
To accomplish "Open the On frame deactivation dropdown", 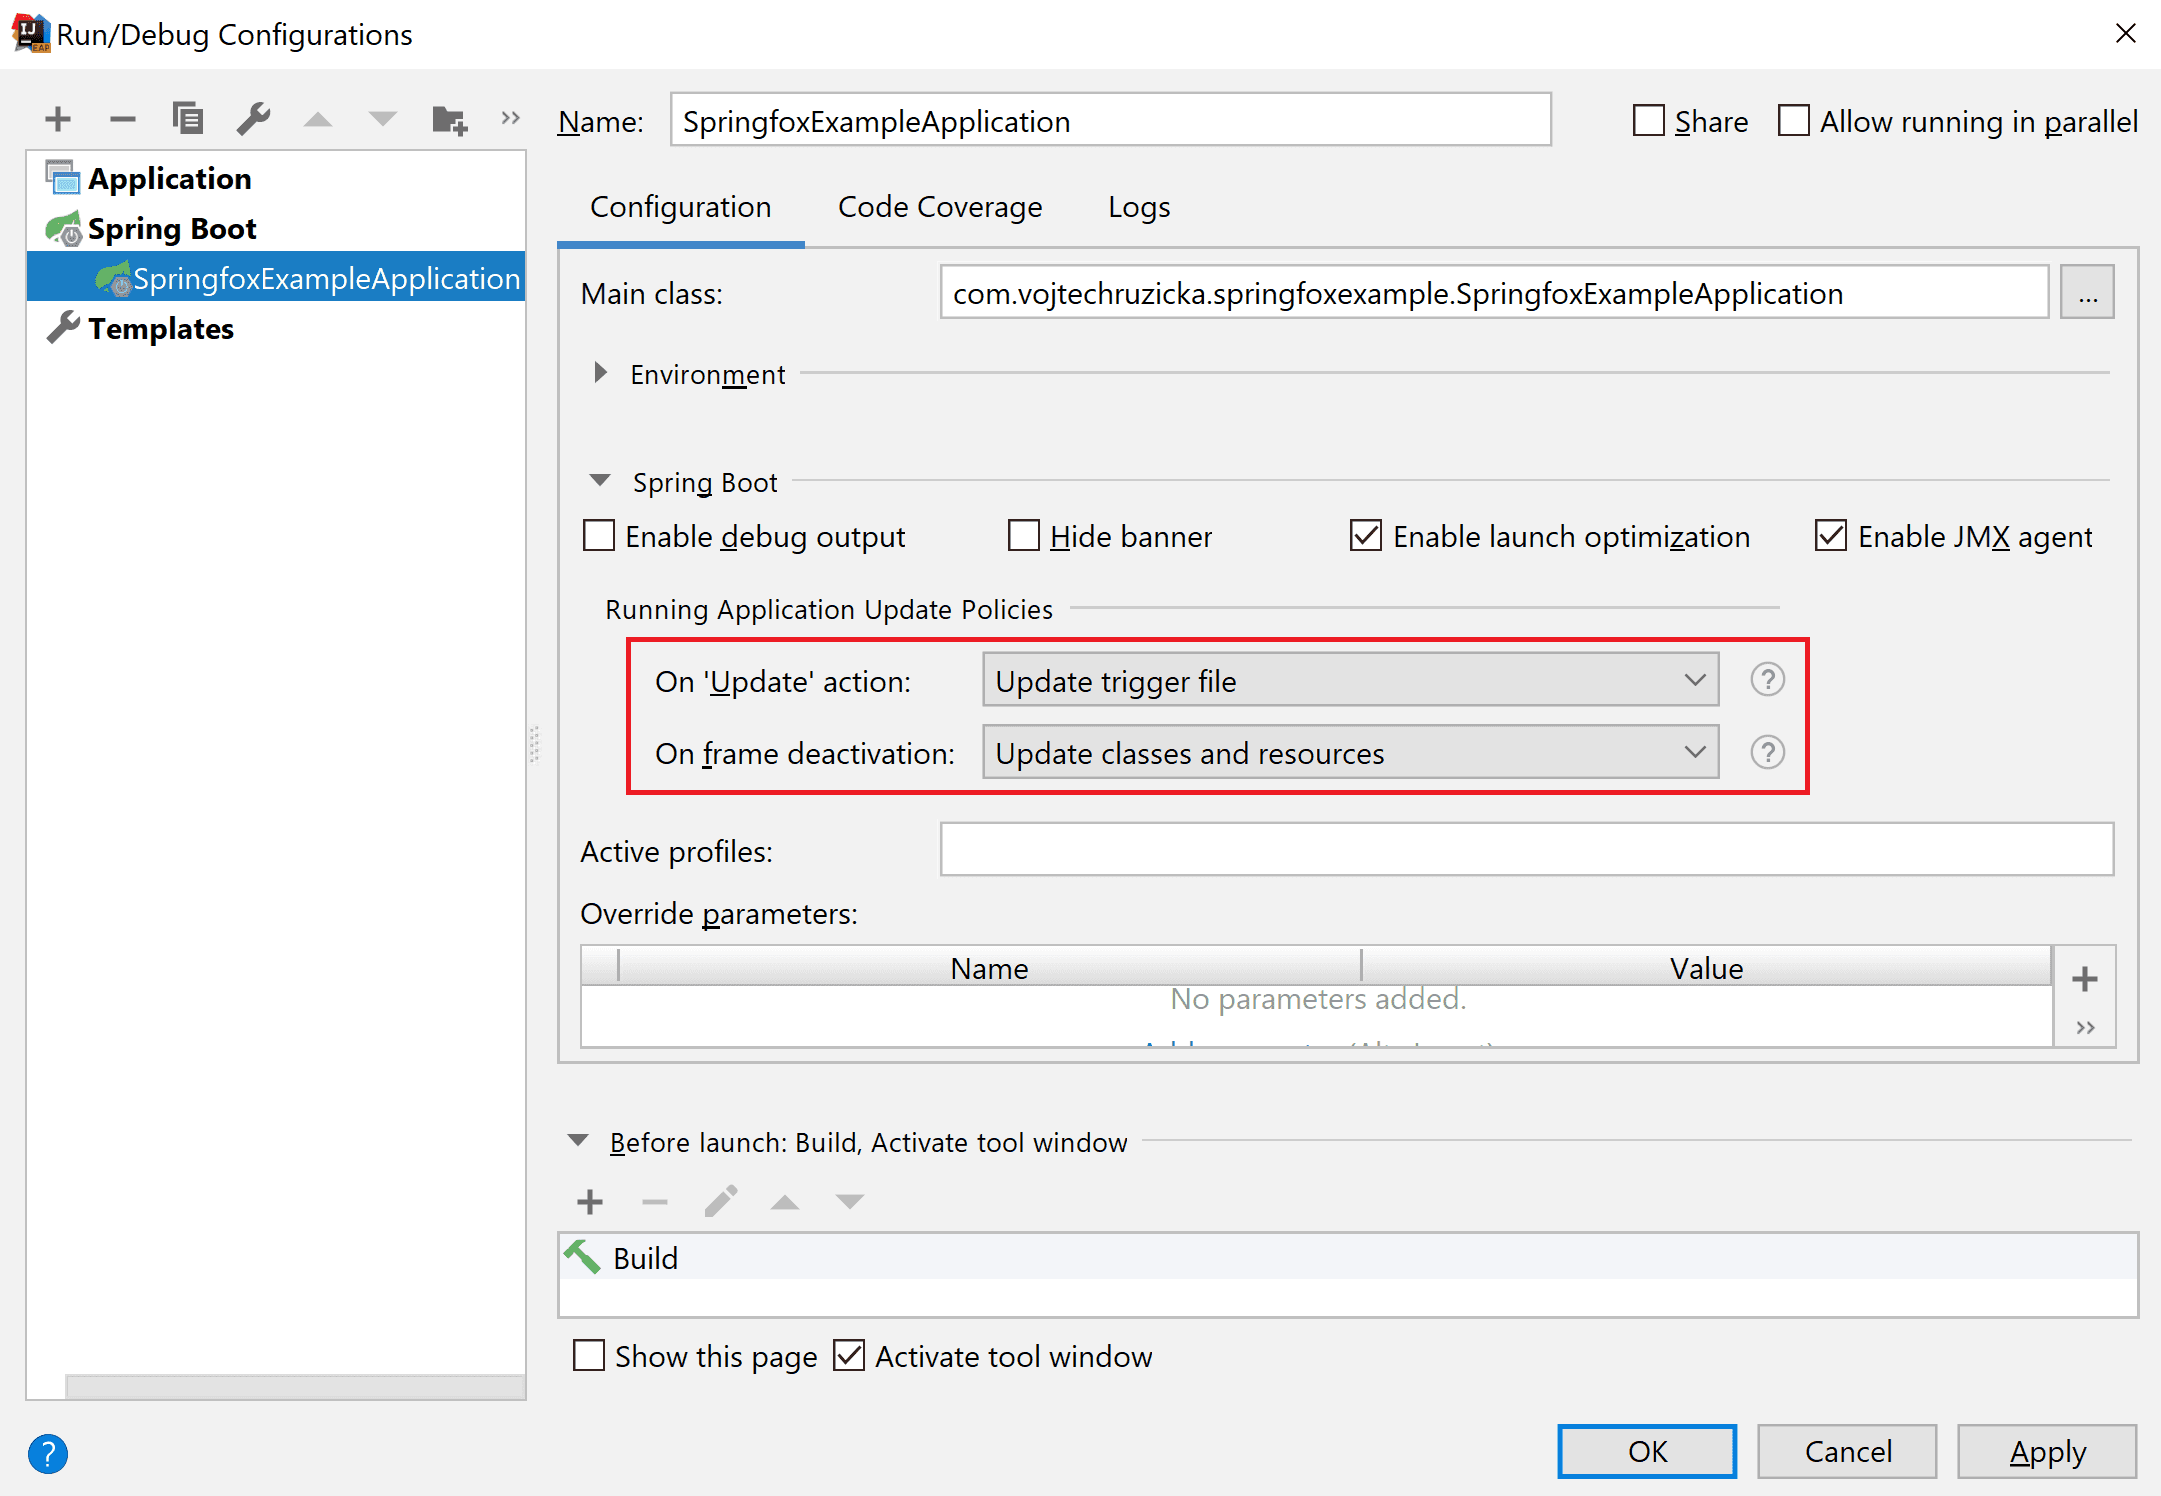I will [x=1350, y=752].
